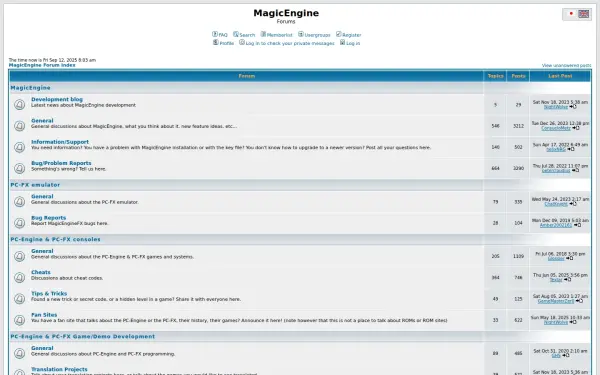Click the Memberlist icon in navigation
600x375 pixels.
tap(263, 34)
